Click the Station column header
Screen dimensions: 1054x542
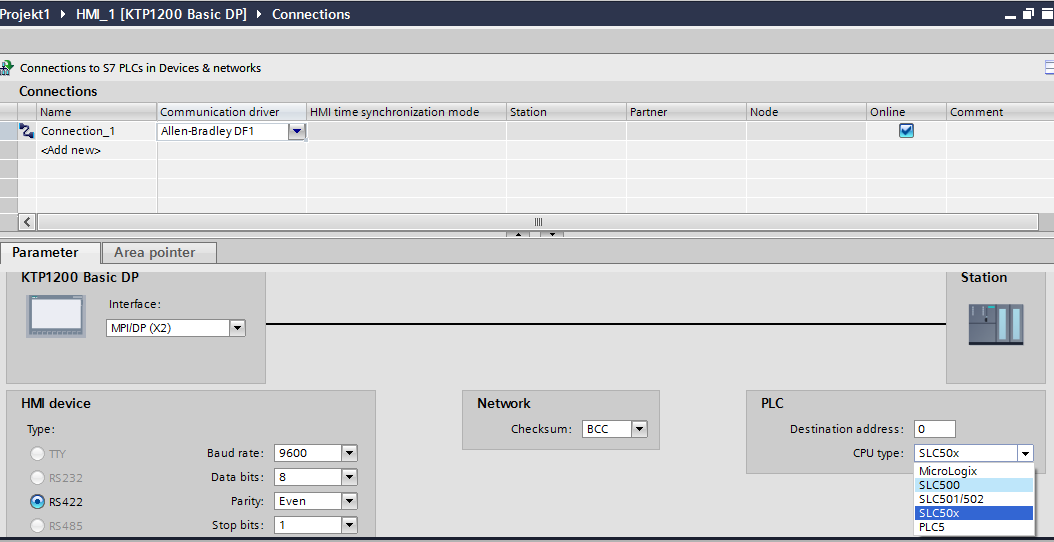point(566,112)
